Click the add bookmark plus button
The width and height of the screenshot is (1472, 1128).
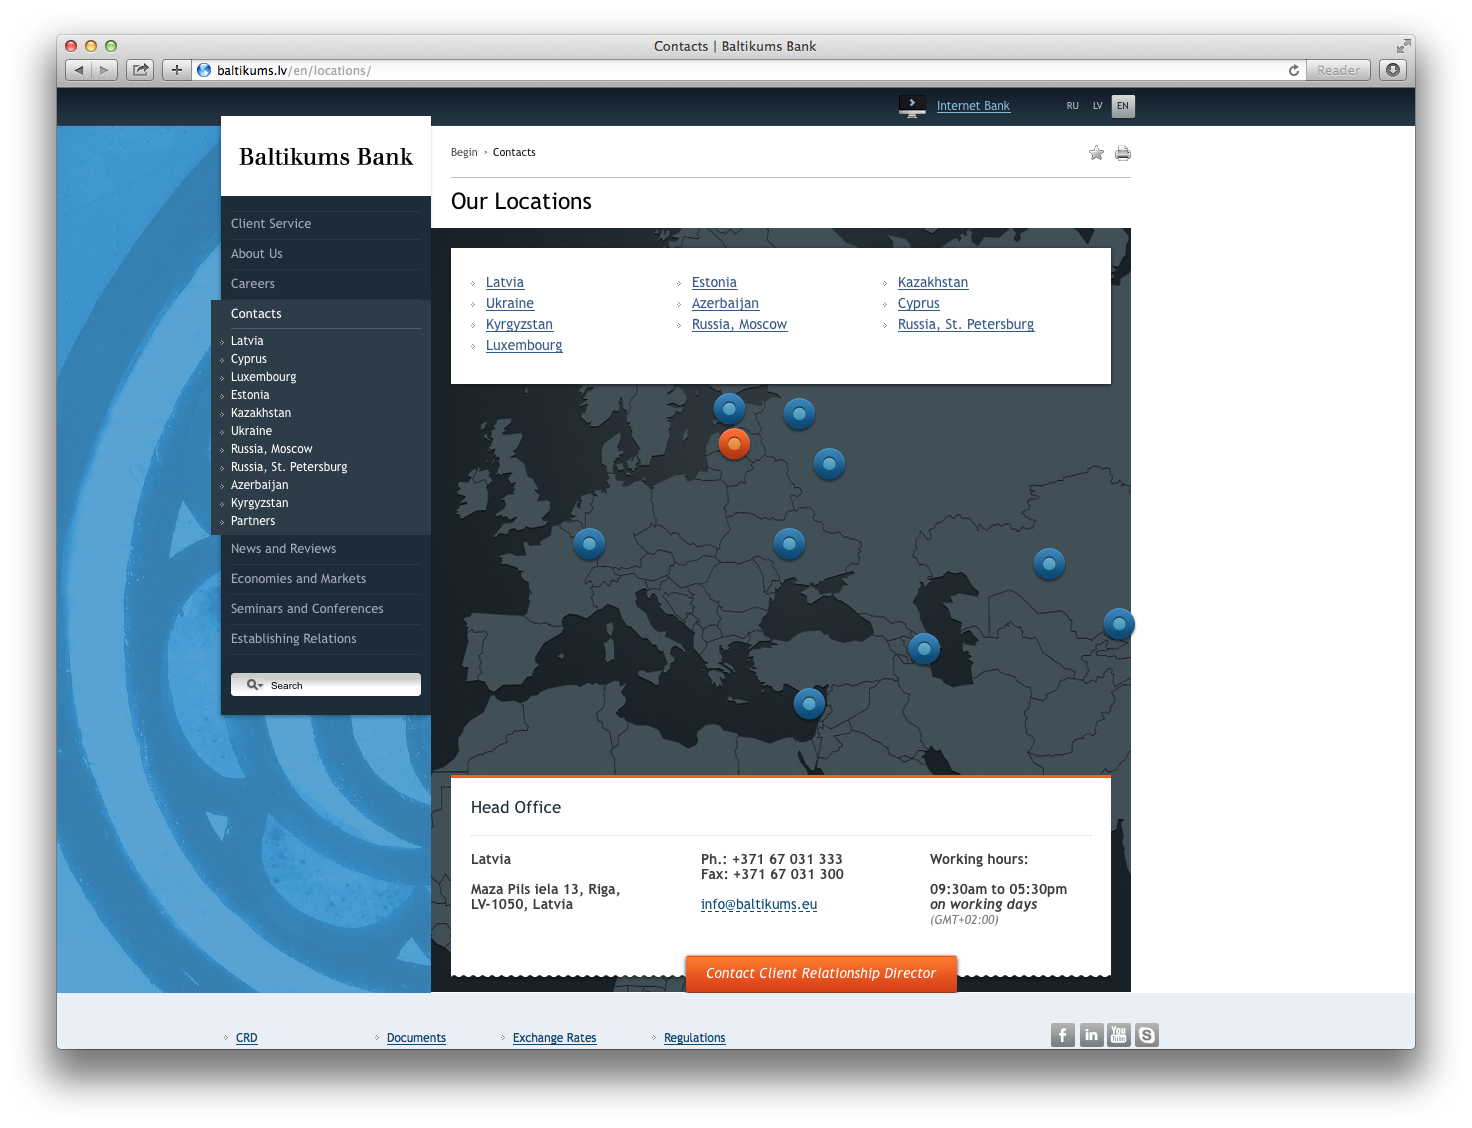click(x=177, y=70)
